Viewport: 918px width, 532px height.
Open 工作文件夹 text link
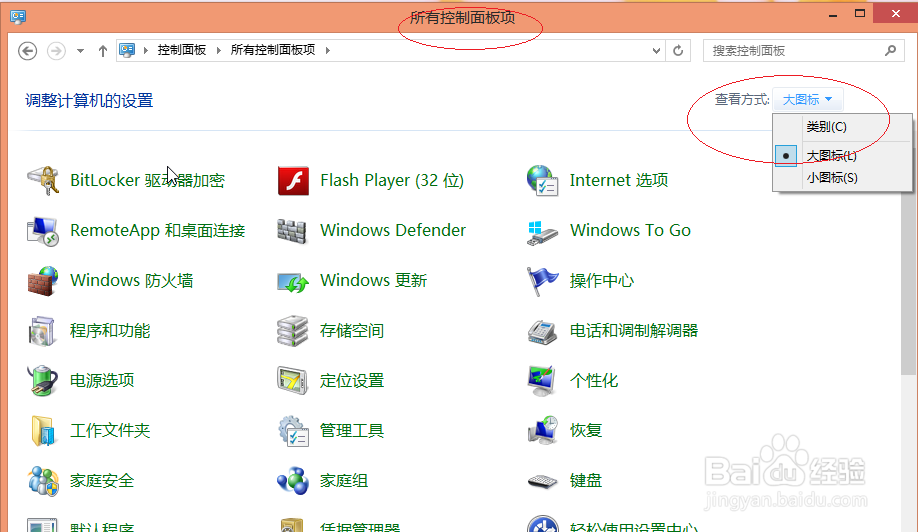(110, 431)
